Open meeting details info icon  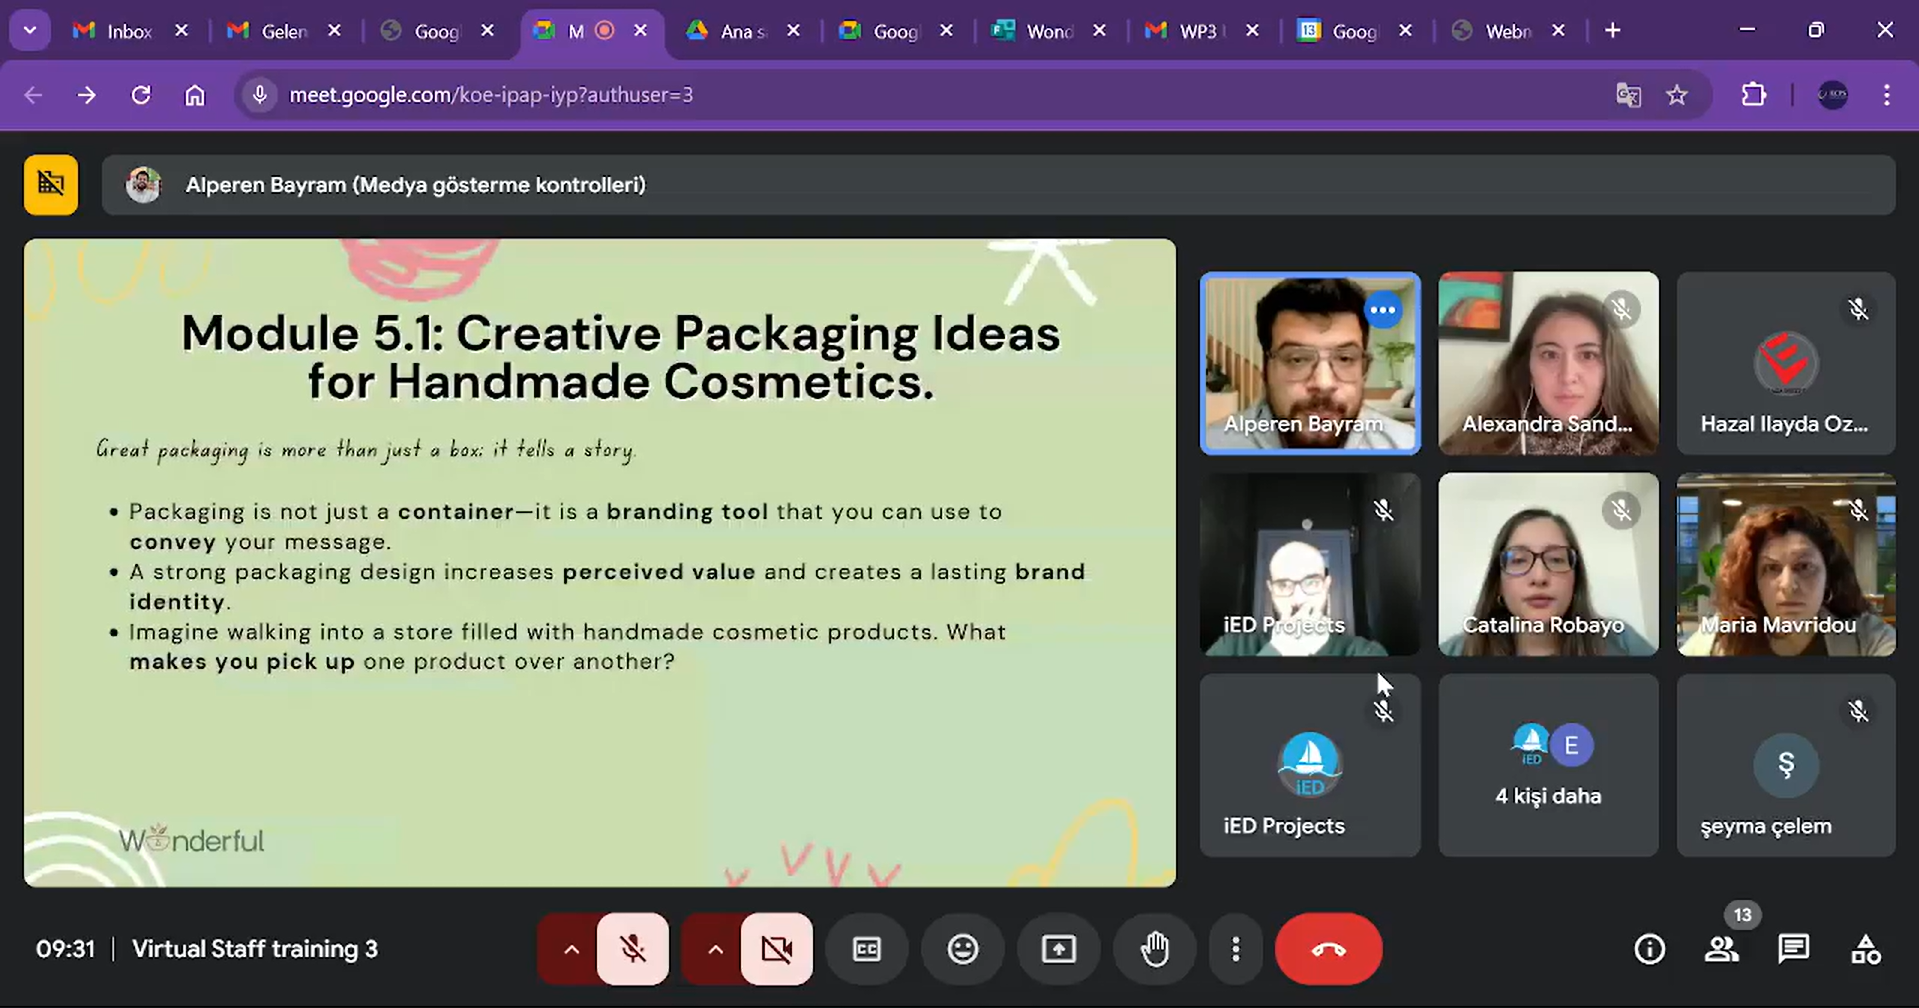tap(1649, 949)
